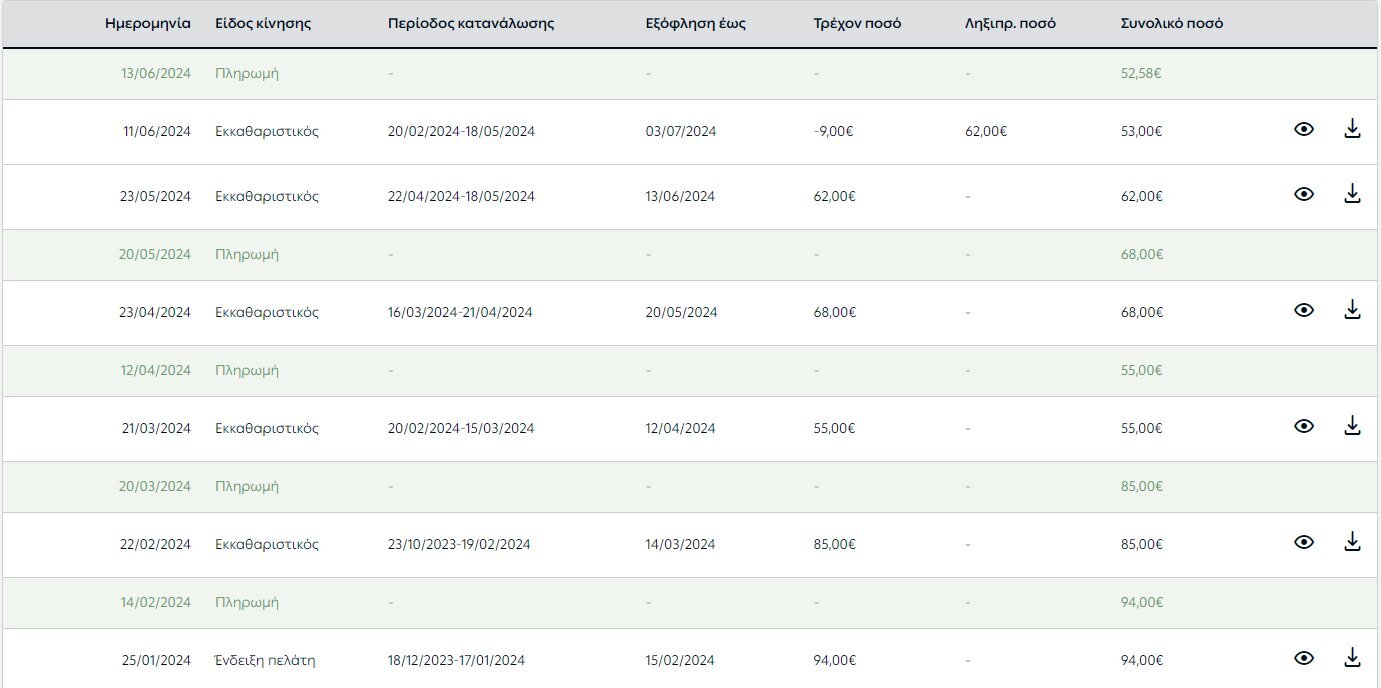The width and height of the screenshot is (1381, 688).
Task: Select the payment date 13/06/2024
Action: [155, 74]
